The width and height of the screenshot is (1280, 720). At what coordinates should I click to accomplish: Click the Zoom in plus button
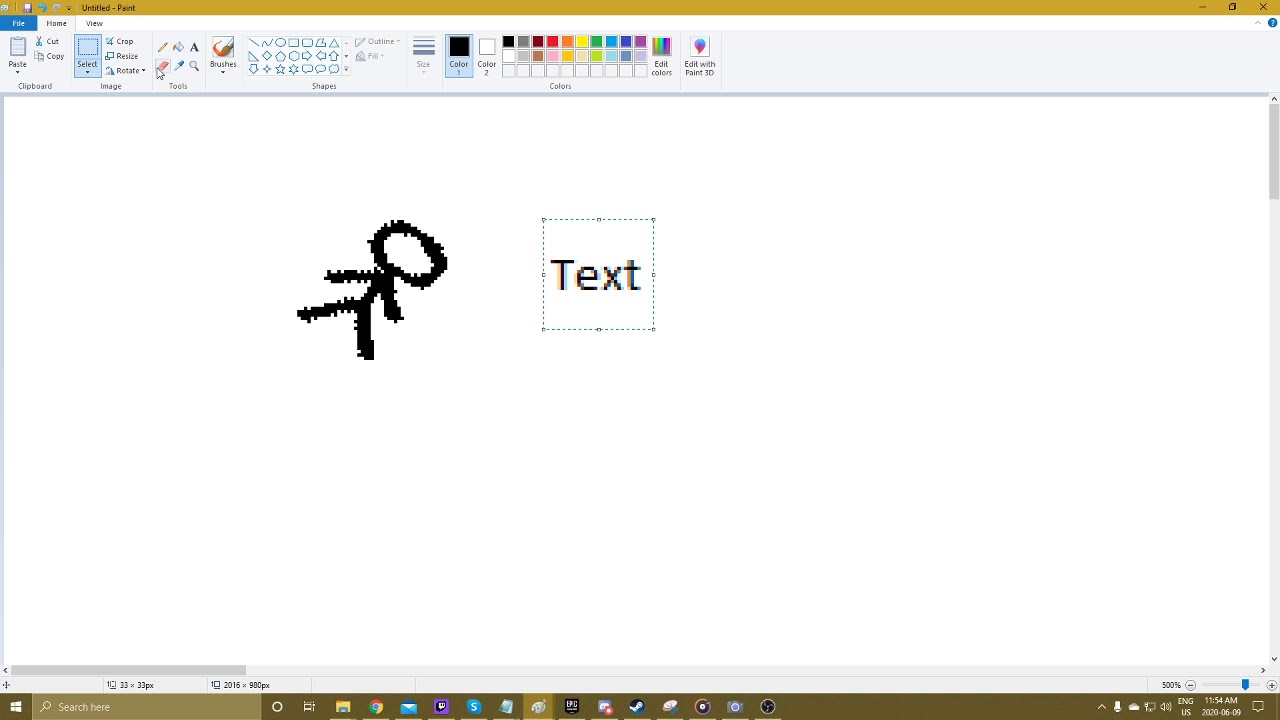click(1271, 685)
